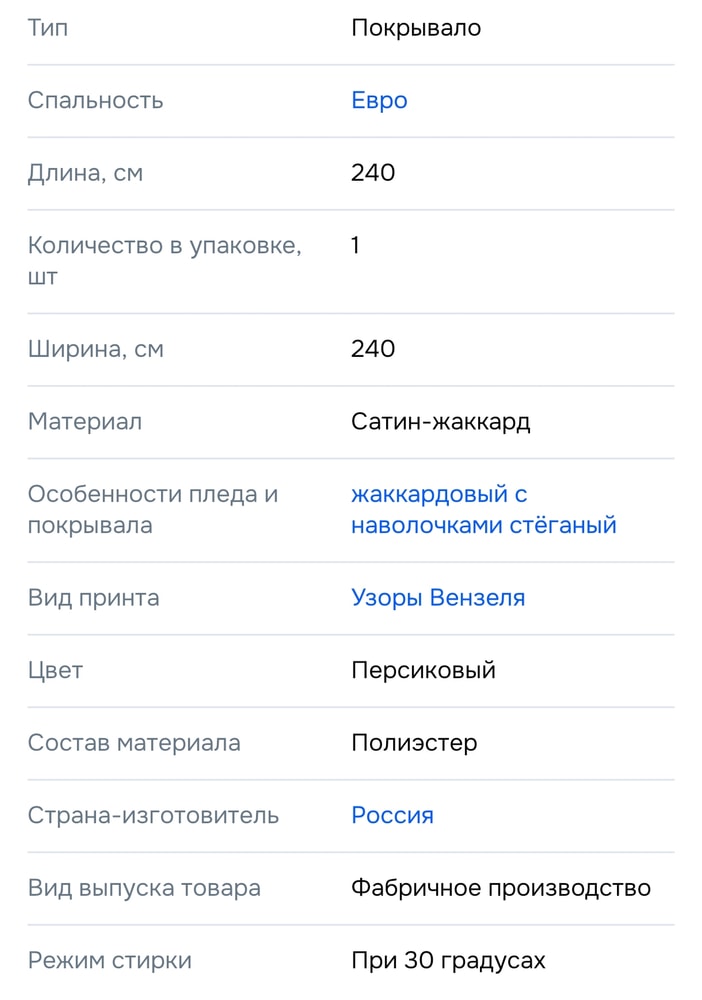Open the Узоры Вензеля print link
Image resolution: width=702 pixels, height=1000 pixels.
[438, 598]
